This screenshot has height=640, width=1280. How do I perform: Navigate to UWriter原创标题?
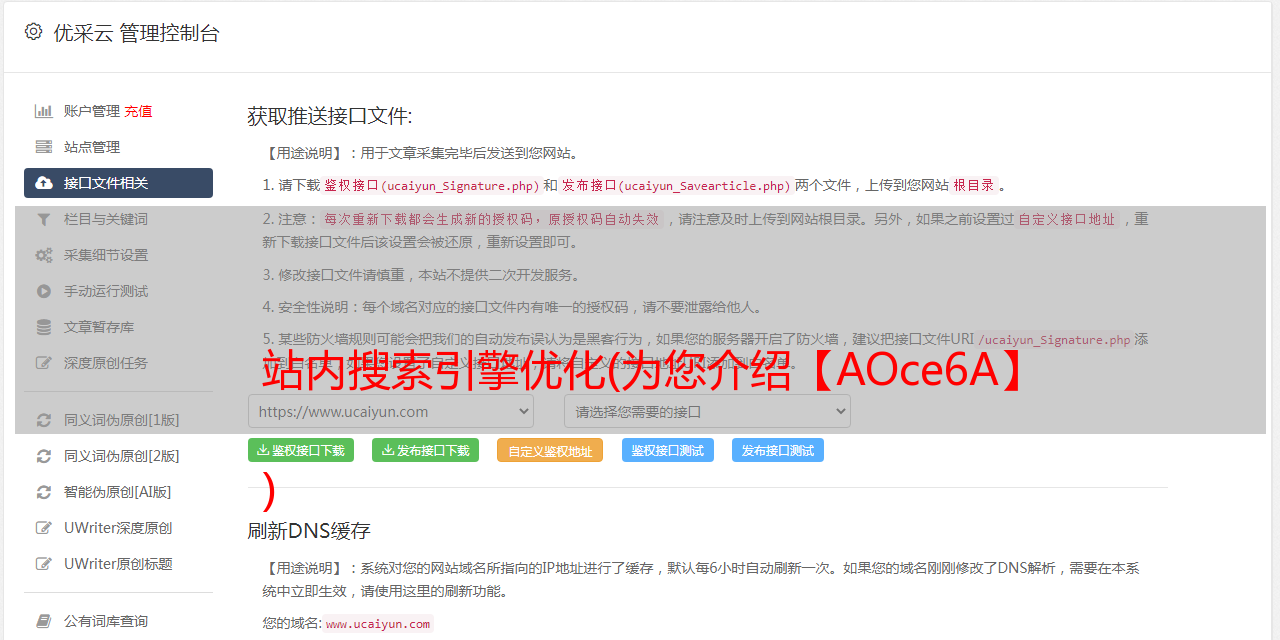click(118, 564)
